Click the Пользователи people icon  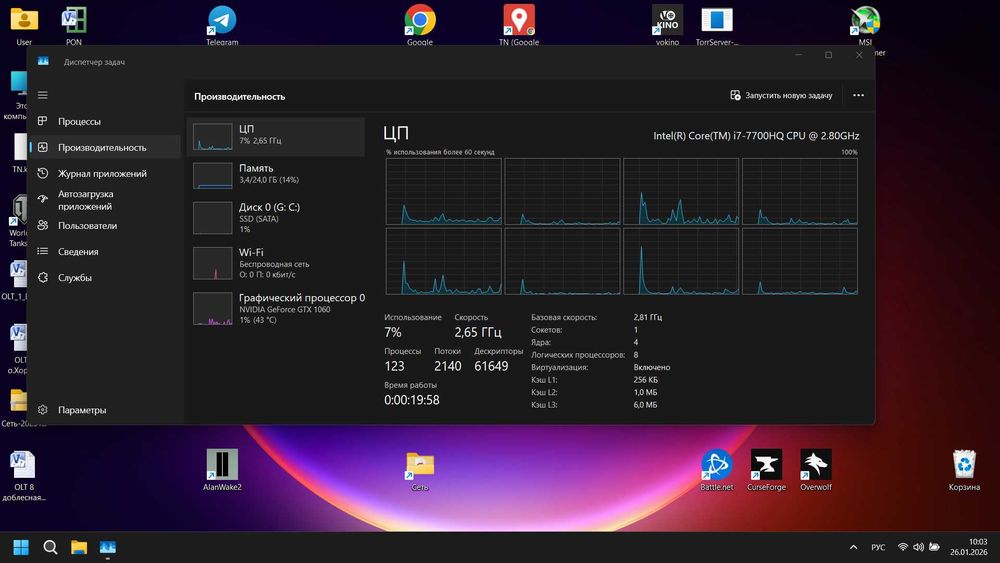point(43,225)
